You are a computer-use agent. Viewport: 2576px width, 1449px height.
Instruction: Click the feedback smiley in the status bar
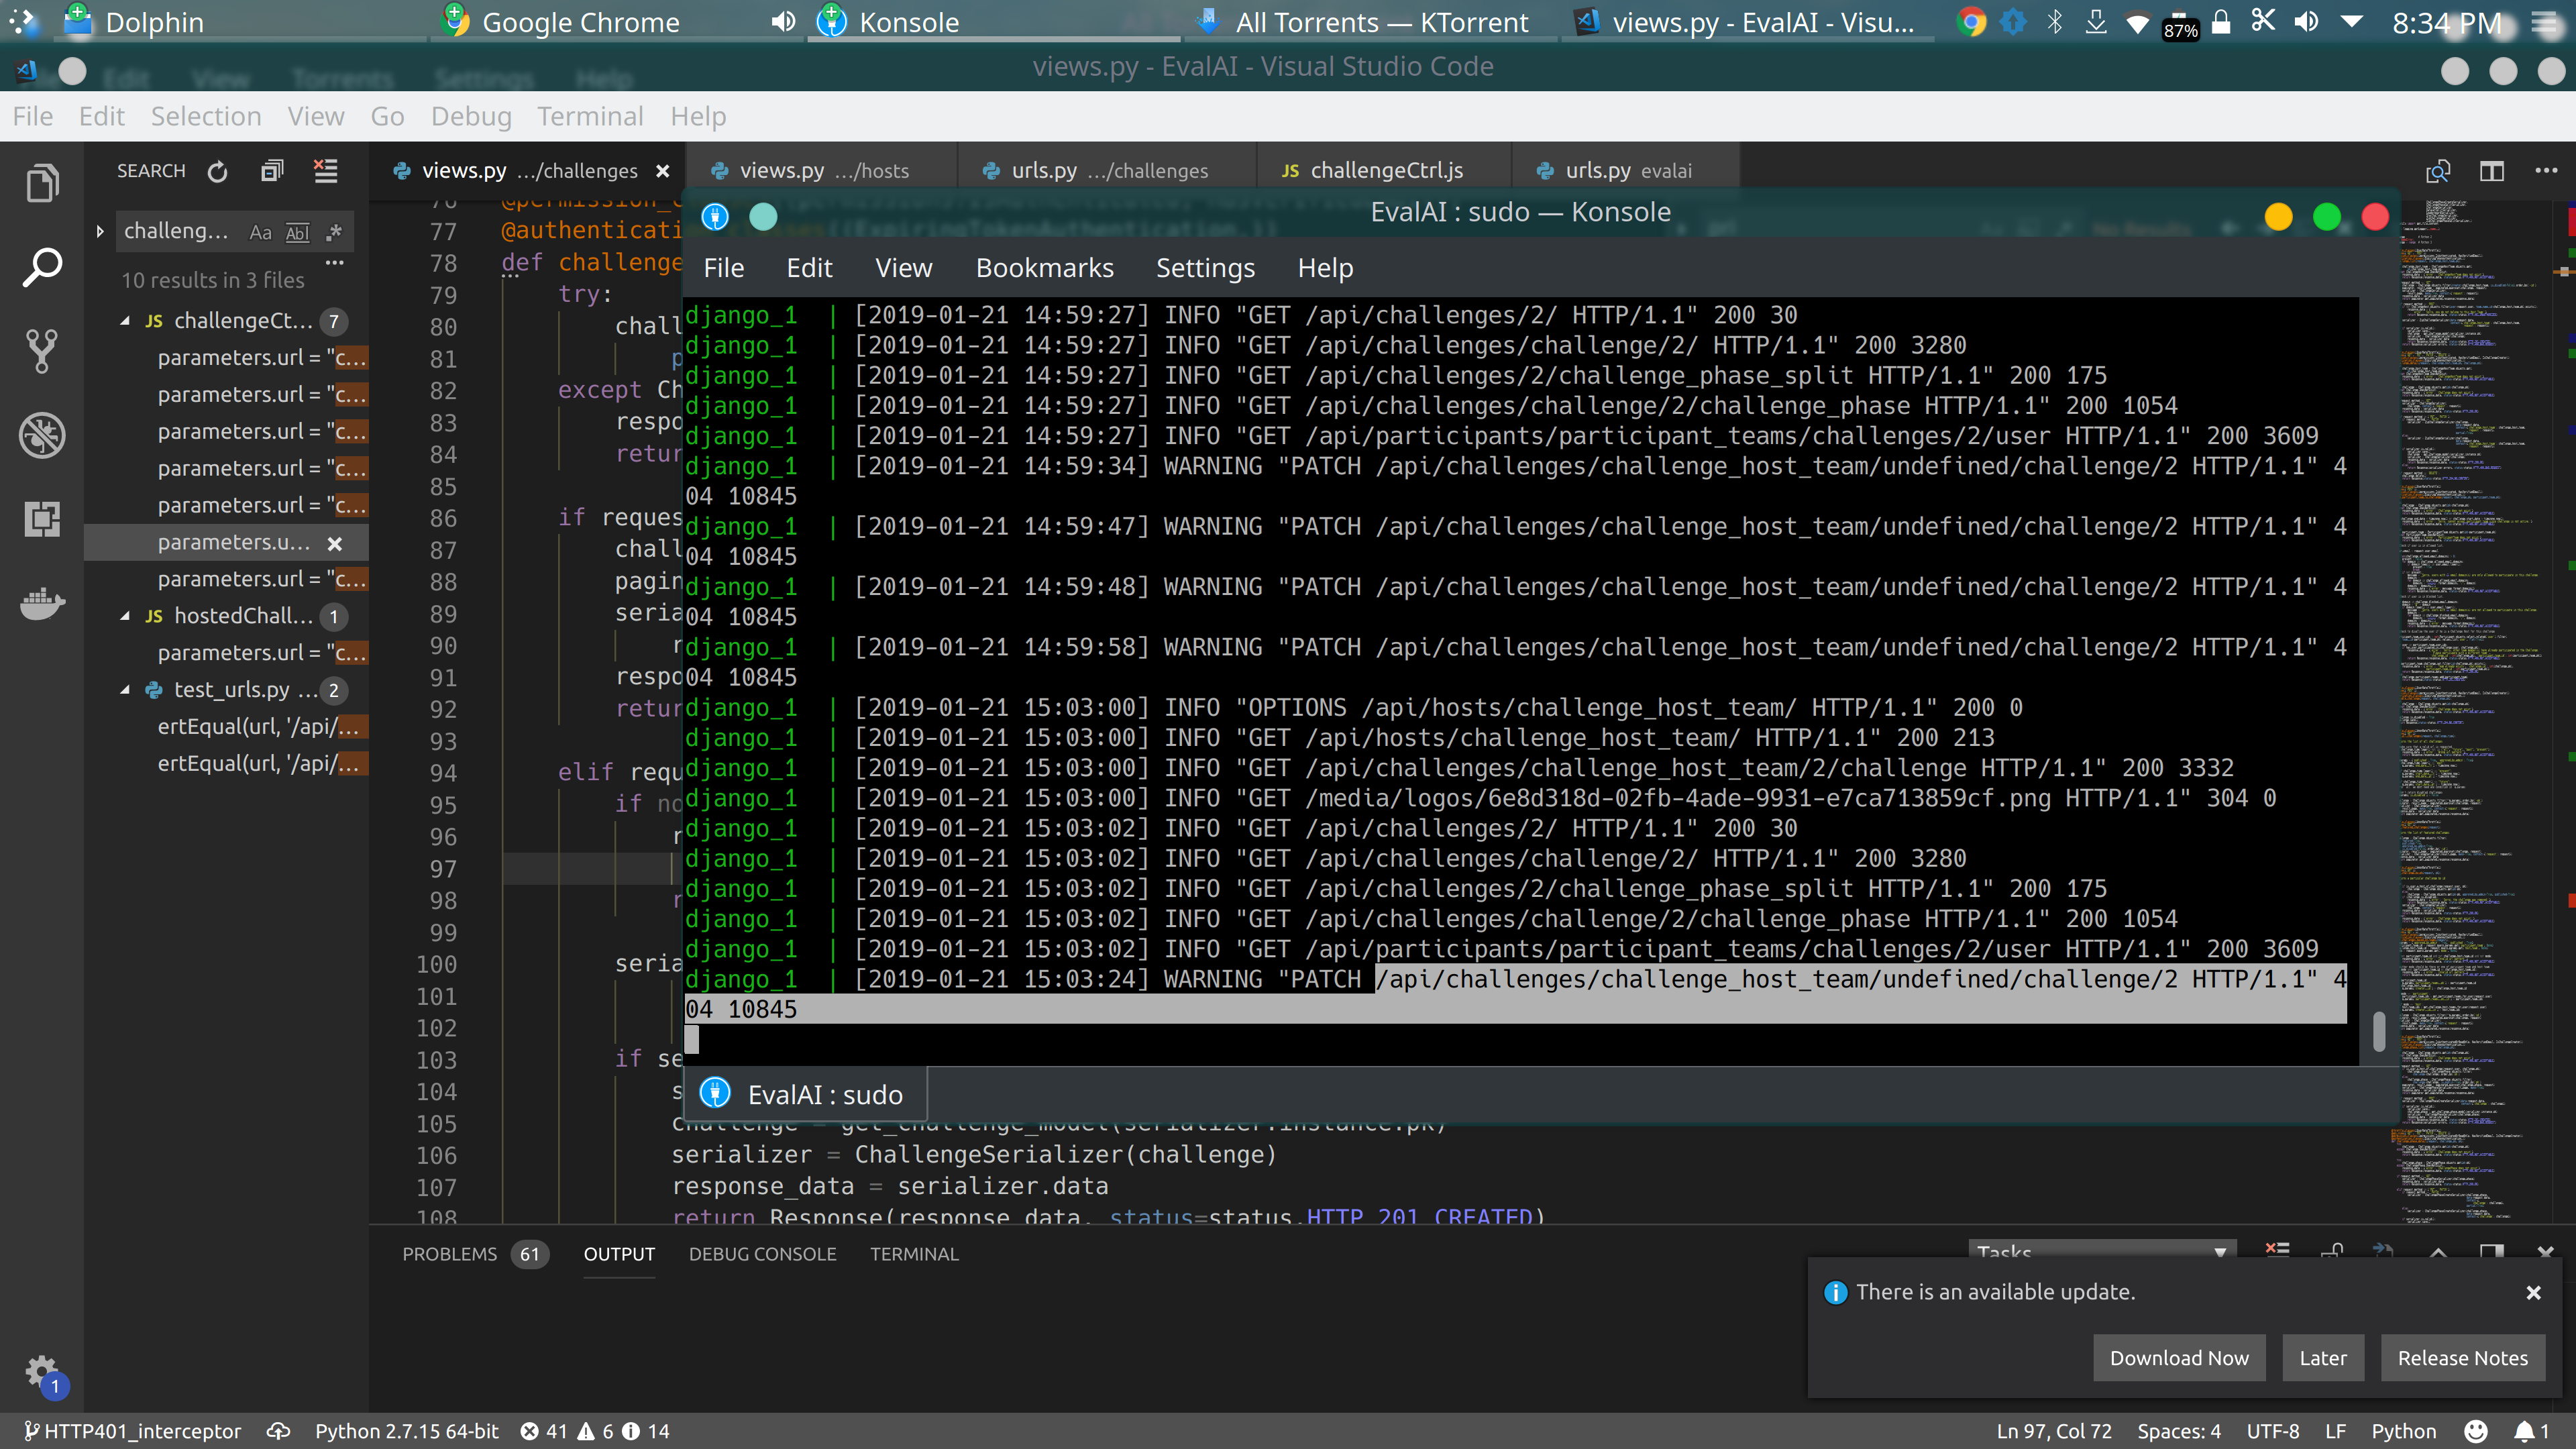2475,1431
